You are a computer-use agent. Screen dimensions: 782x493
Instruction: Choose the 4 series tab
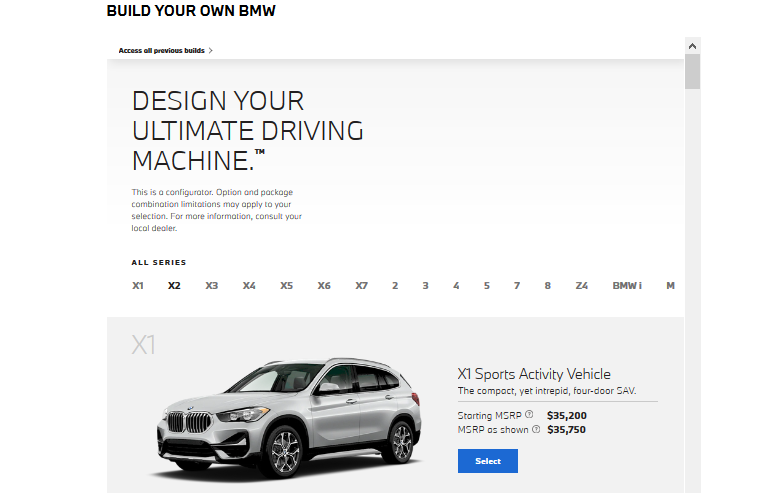click(456, 286)
